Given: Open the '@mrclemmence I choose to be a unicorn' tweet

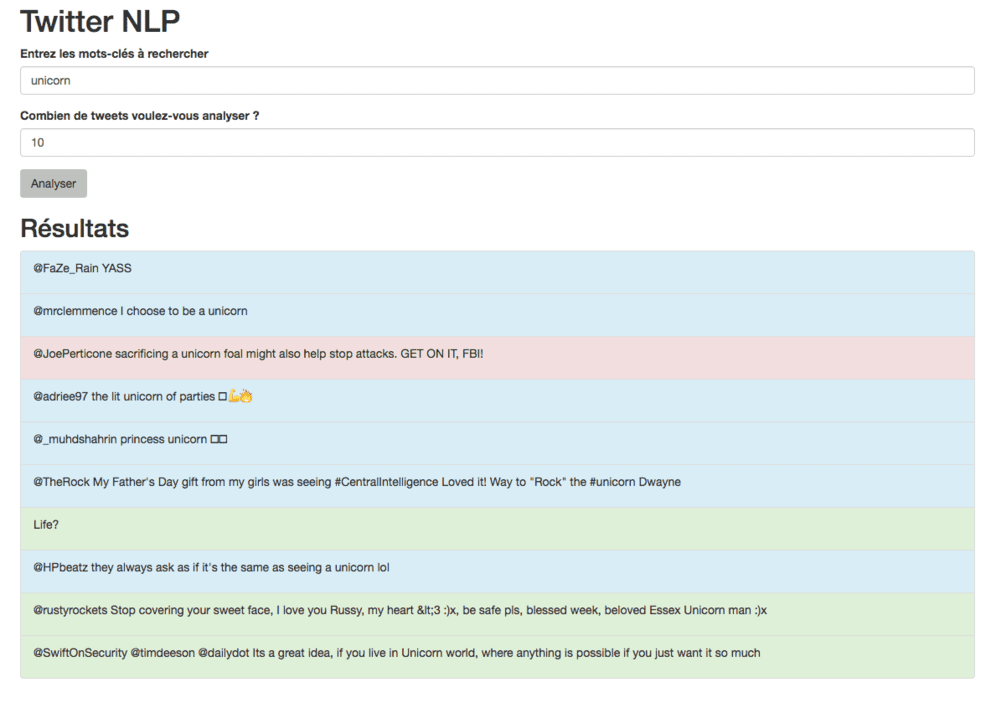Looking at the screenshot, I should click(140, 311).
